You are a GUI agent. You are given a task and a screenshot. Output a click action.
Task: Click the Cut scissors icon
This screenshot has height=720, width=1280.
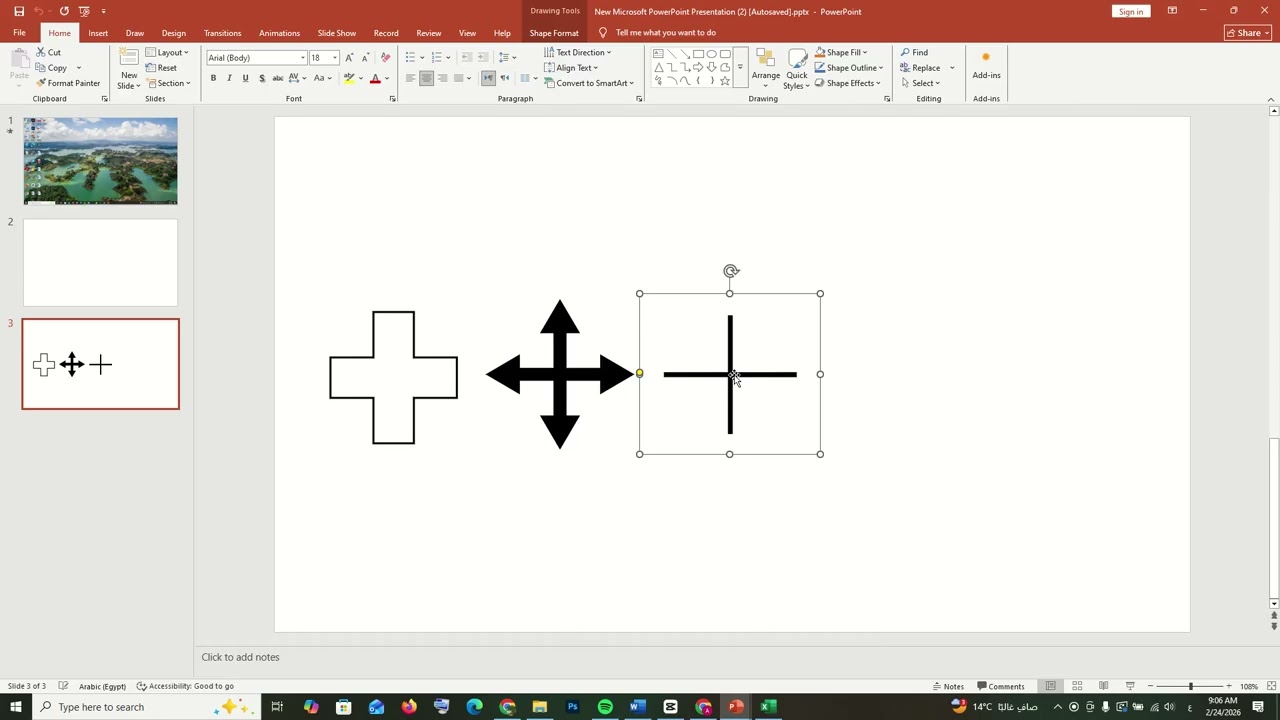click(x=41, y=52)
